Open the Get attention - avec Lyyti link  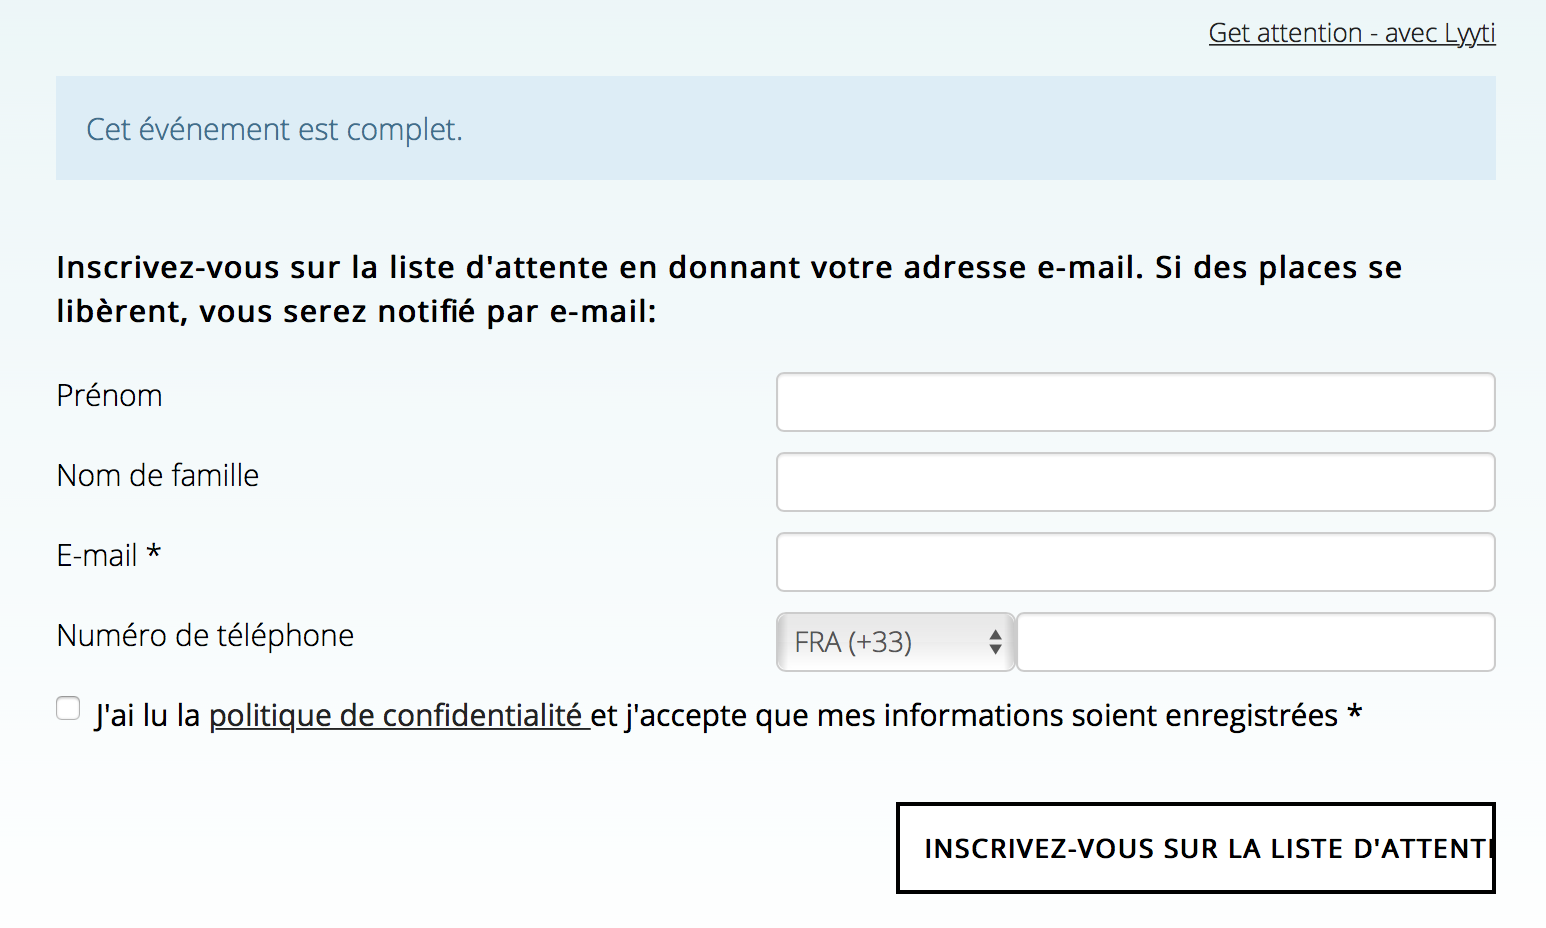click(x=1351, y=33)
